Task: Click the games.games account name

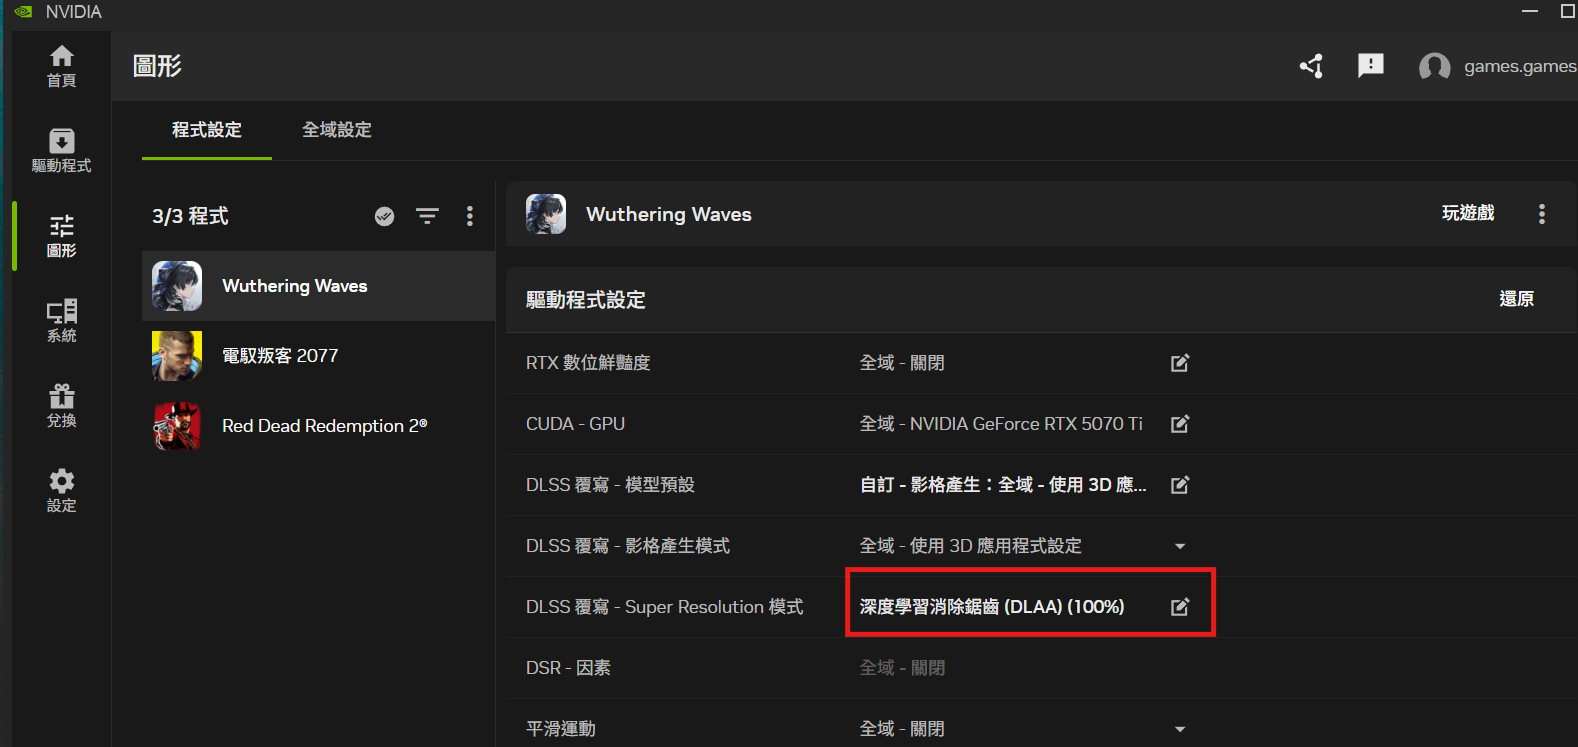Action: (x=1520, y=66)
